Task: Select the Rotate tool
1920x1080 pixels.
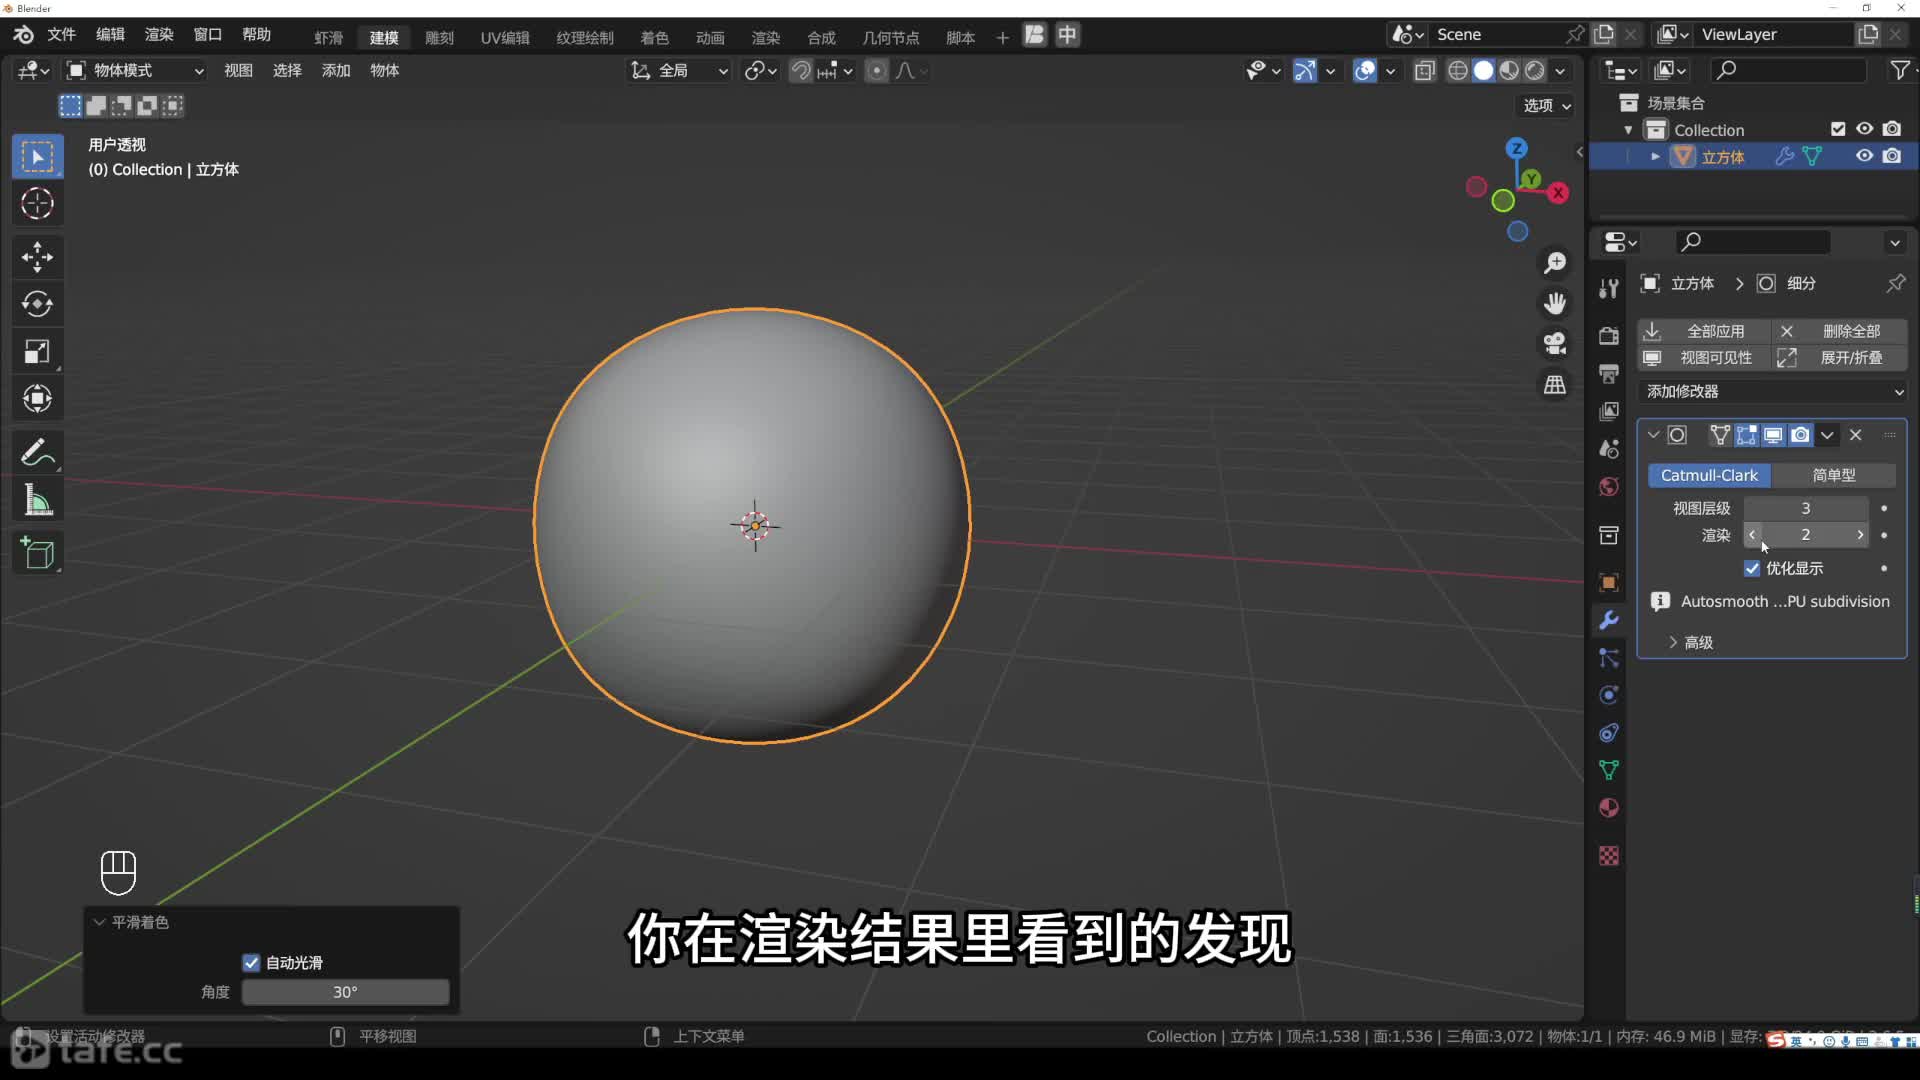Action: click(x=37, y=304)
